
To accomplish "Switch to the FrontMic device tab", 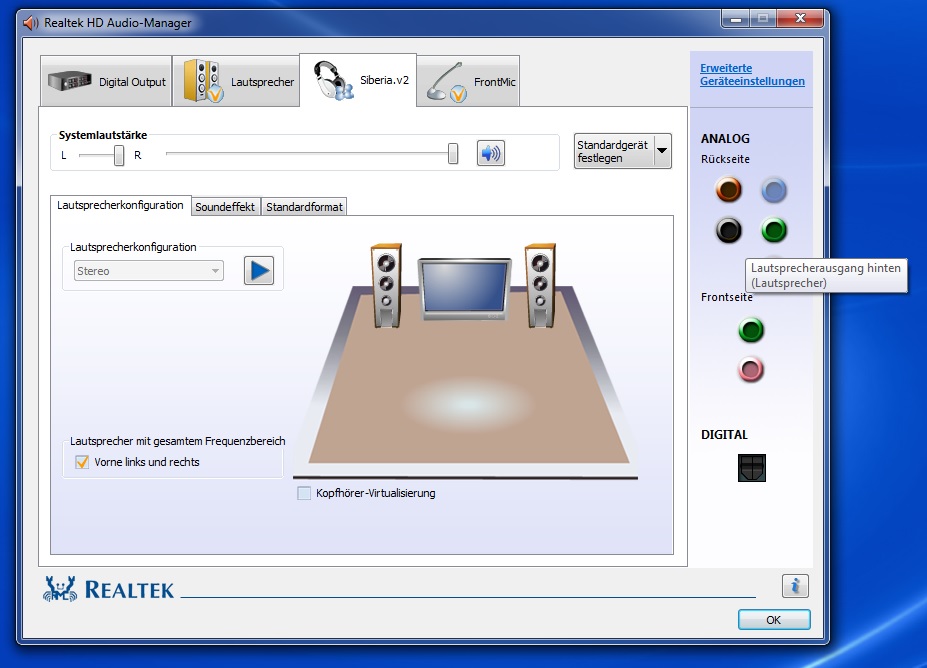I will 468,81.
